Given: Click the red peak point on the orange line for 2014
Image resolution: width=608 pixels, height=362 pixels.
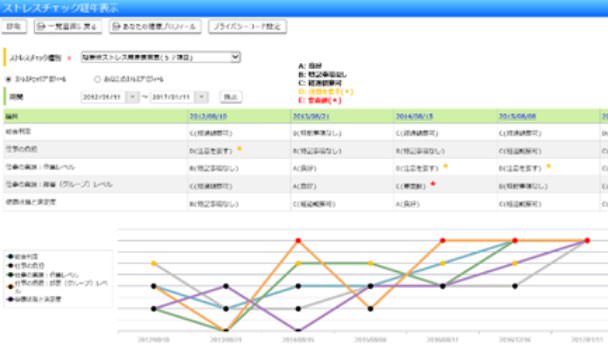Looking at the screenshot, I should tap(298, 241).
